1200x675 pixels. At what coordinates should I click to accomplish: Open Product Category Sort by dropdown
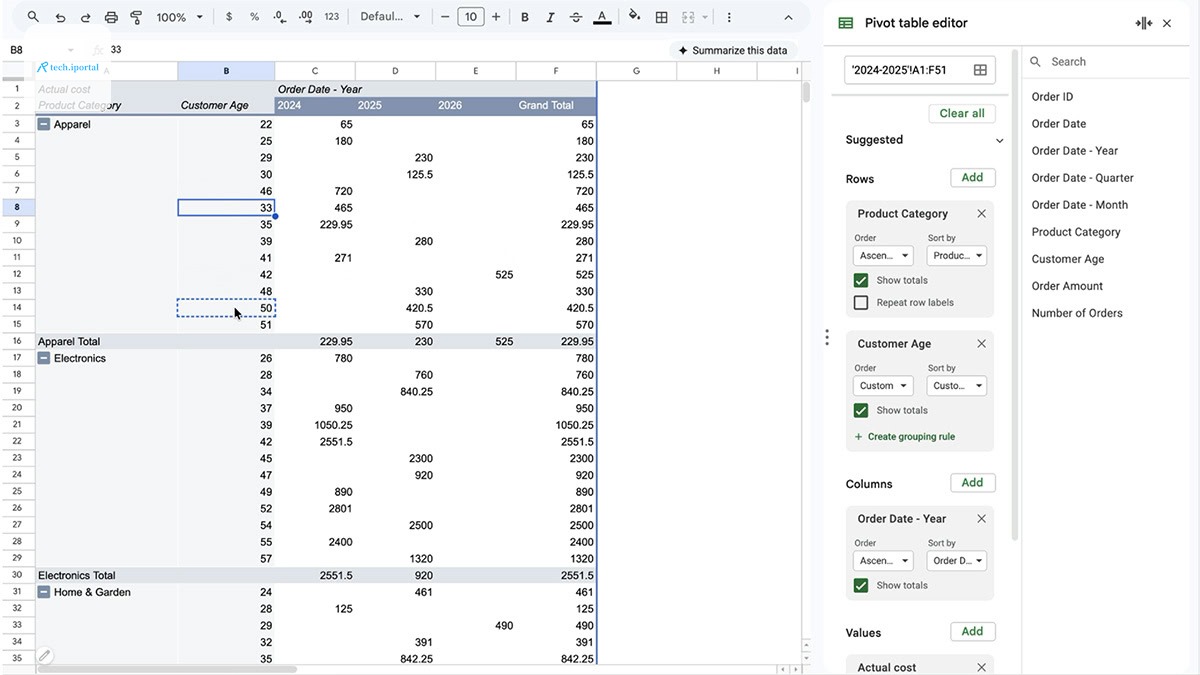point(957,255)
